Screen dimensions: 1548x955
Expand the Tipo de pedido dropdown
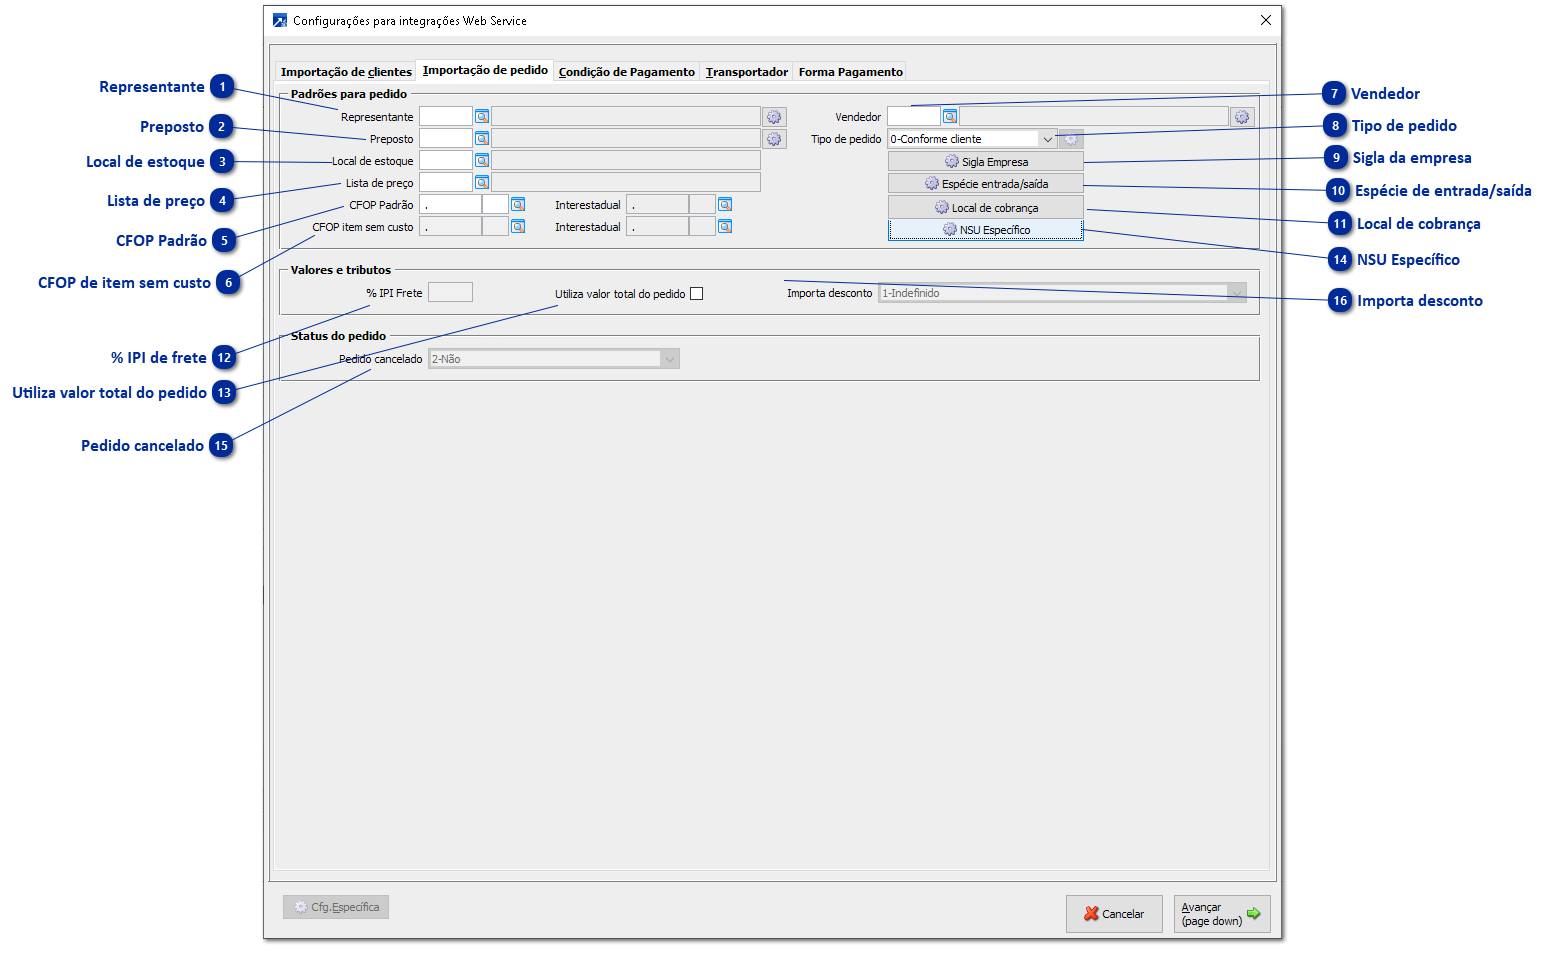(x=1048, y=139)
